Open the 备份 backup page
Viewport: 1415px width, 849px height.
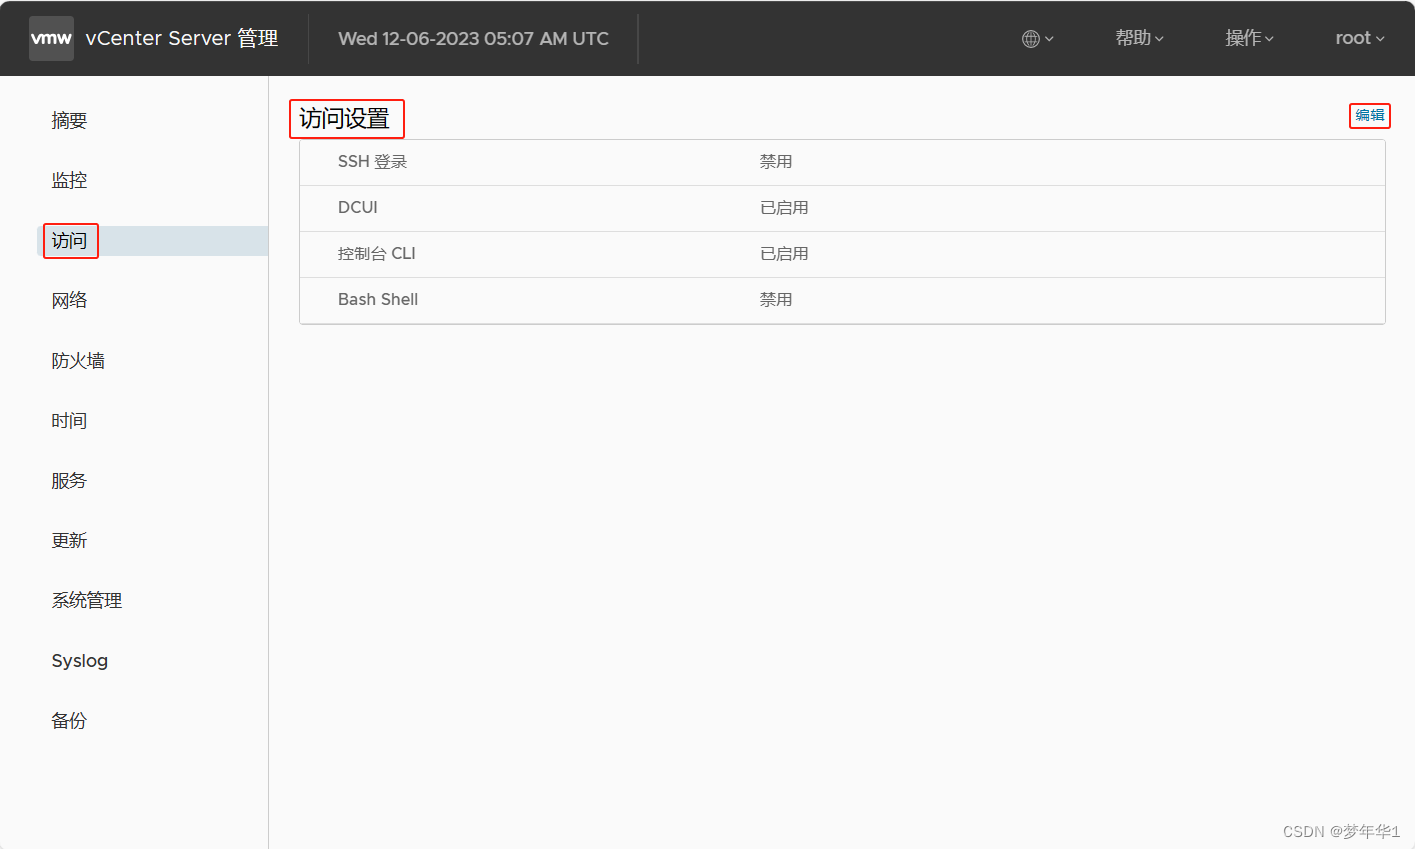[69, 720]
